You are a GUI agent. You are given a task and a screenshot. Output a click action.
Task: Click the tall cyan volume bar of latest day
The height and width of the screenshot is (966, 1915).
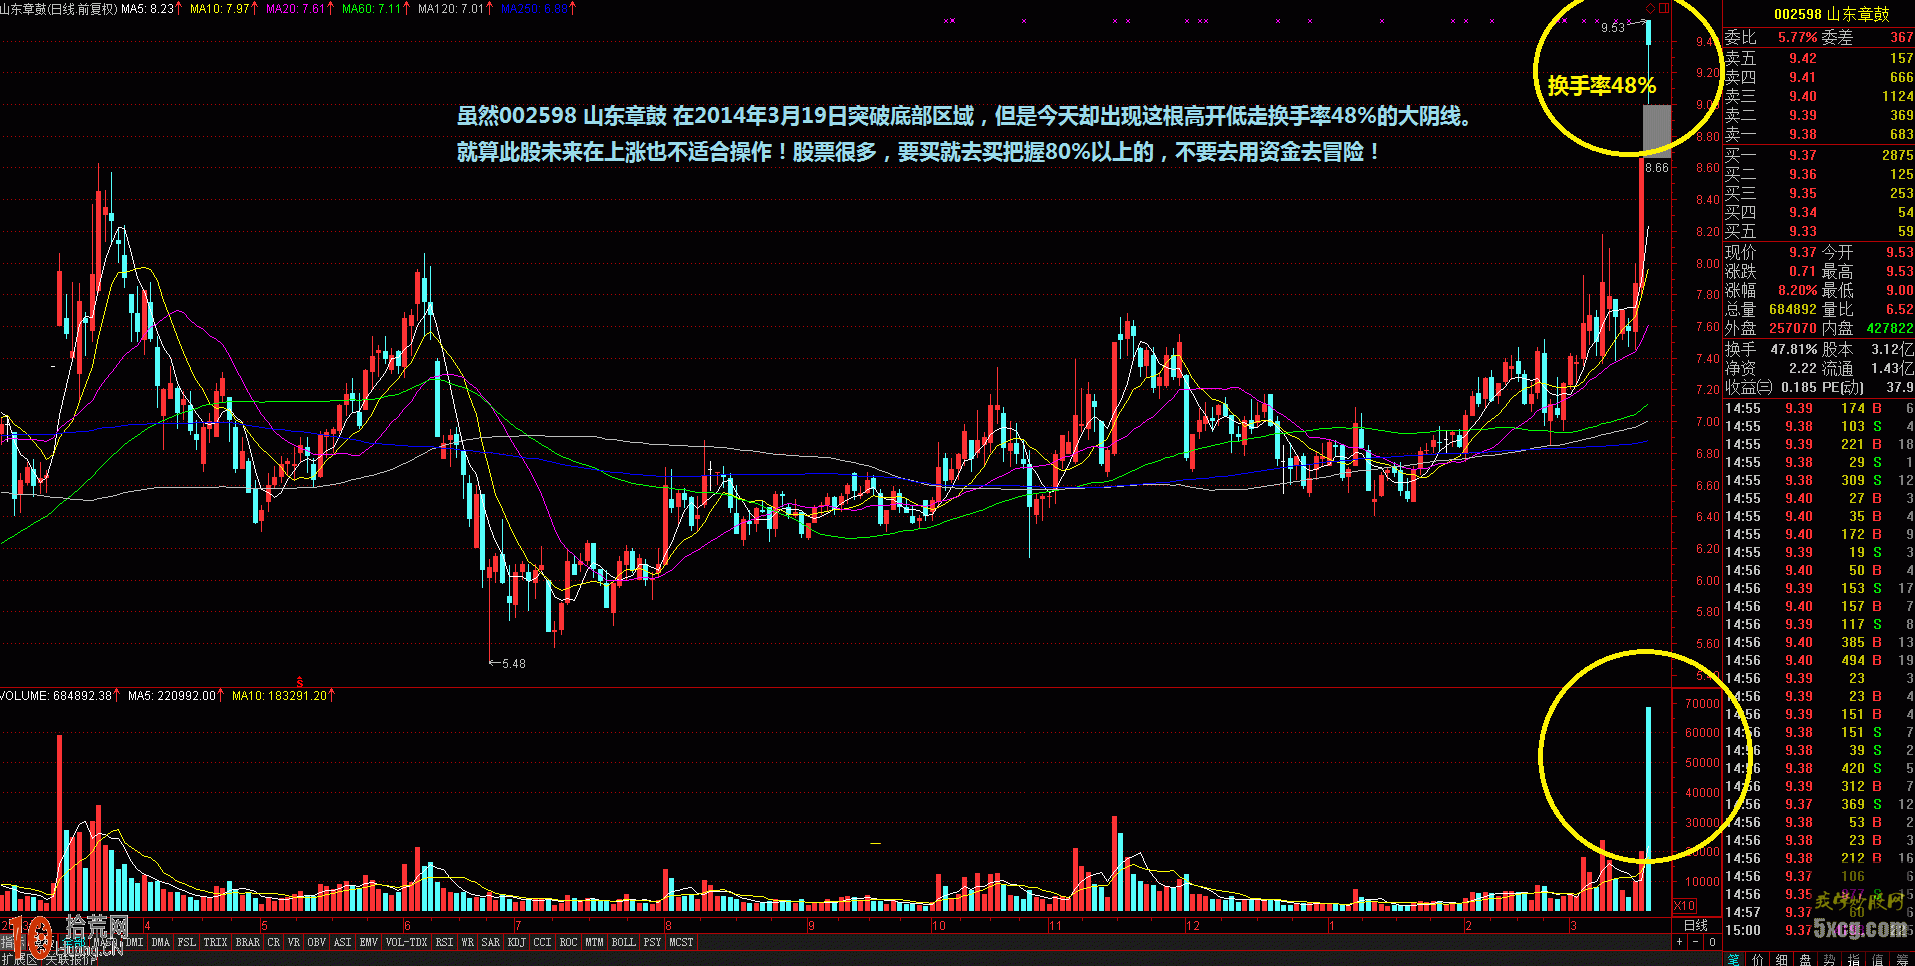[1649, 809]
